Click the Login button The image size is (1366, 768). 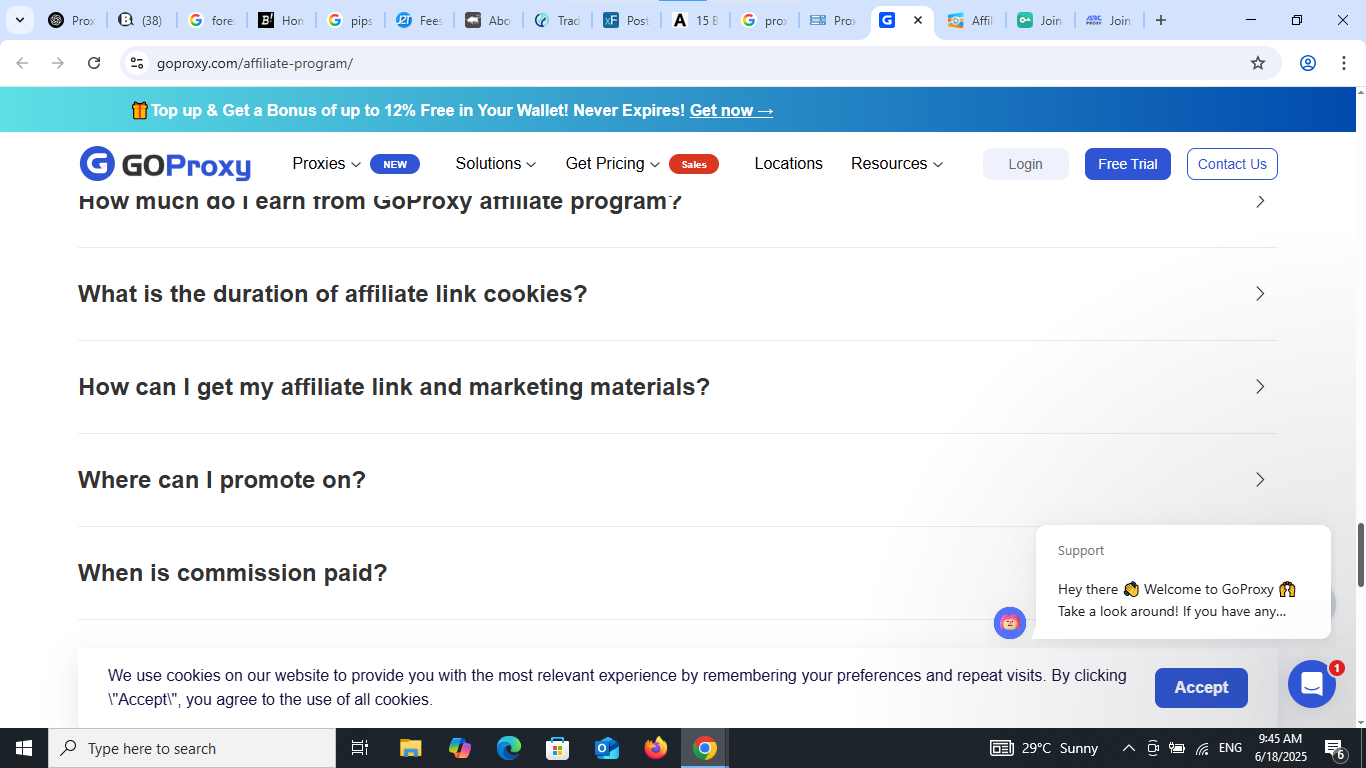(x=1025, y=164)
